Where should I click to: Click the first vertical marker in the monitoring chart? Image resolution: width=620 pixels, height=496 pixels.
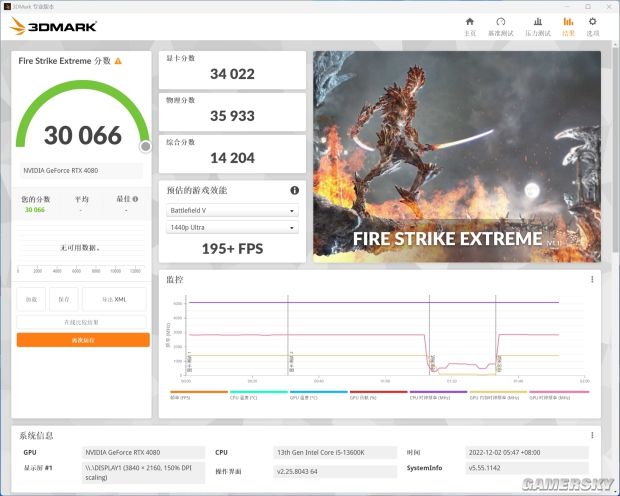pos(186,335)
